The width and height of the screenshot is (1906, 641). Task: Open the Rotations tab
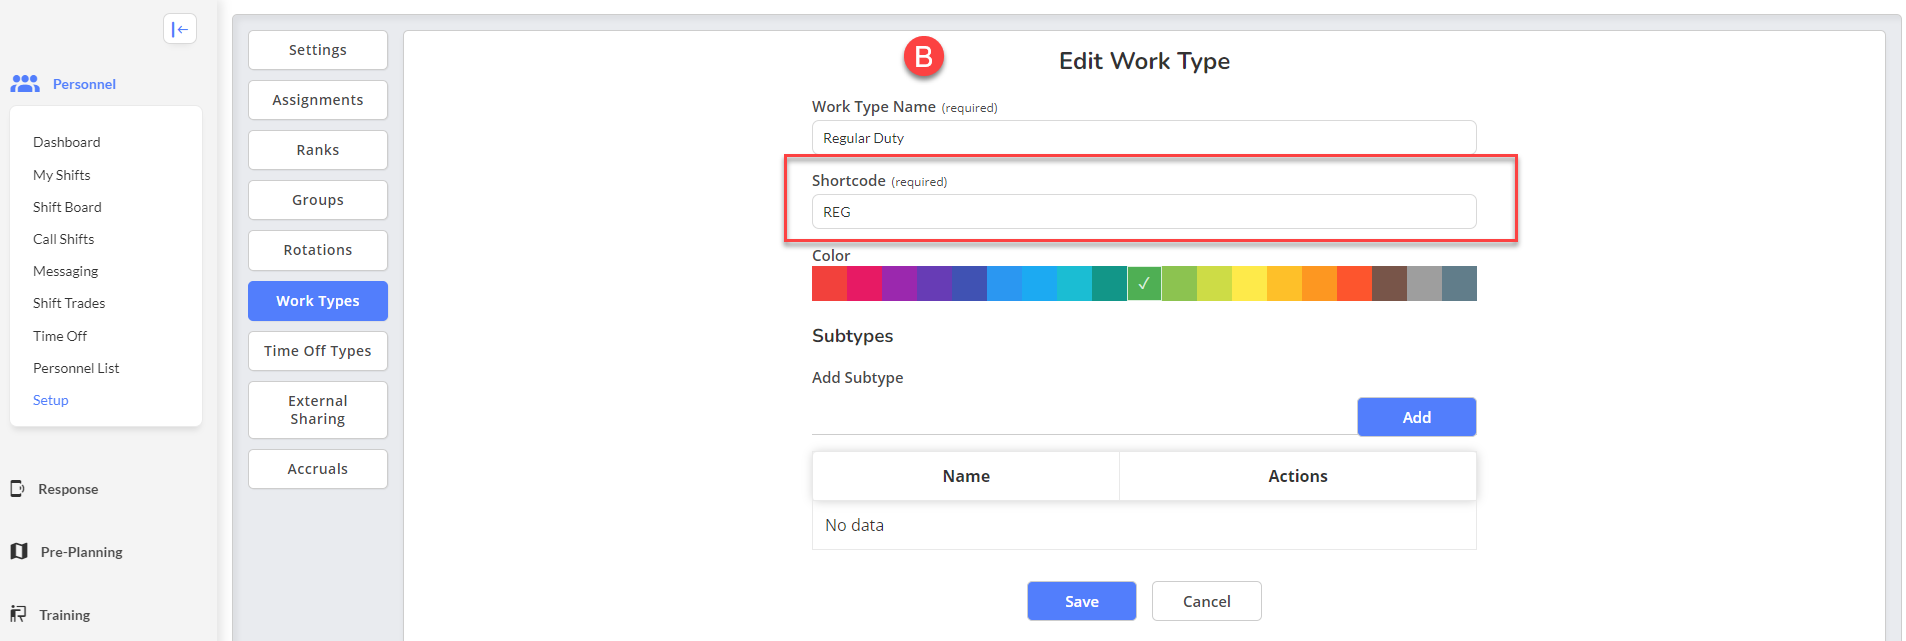(x=318, y=250)
